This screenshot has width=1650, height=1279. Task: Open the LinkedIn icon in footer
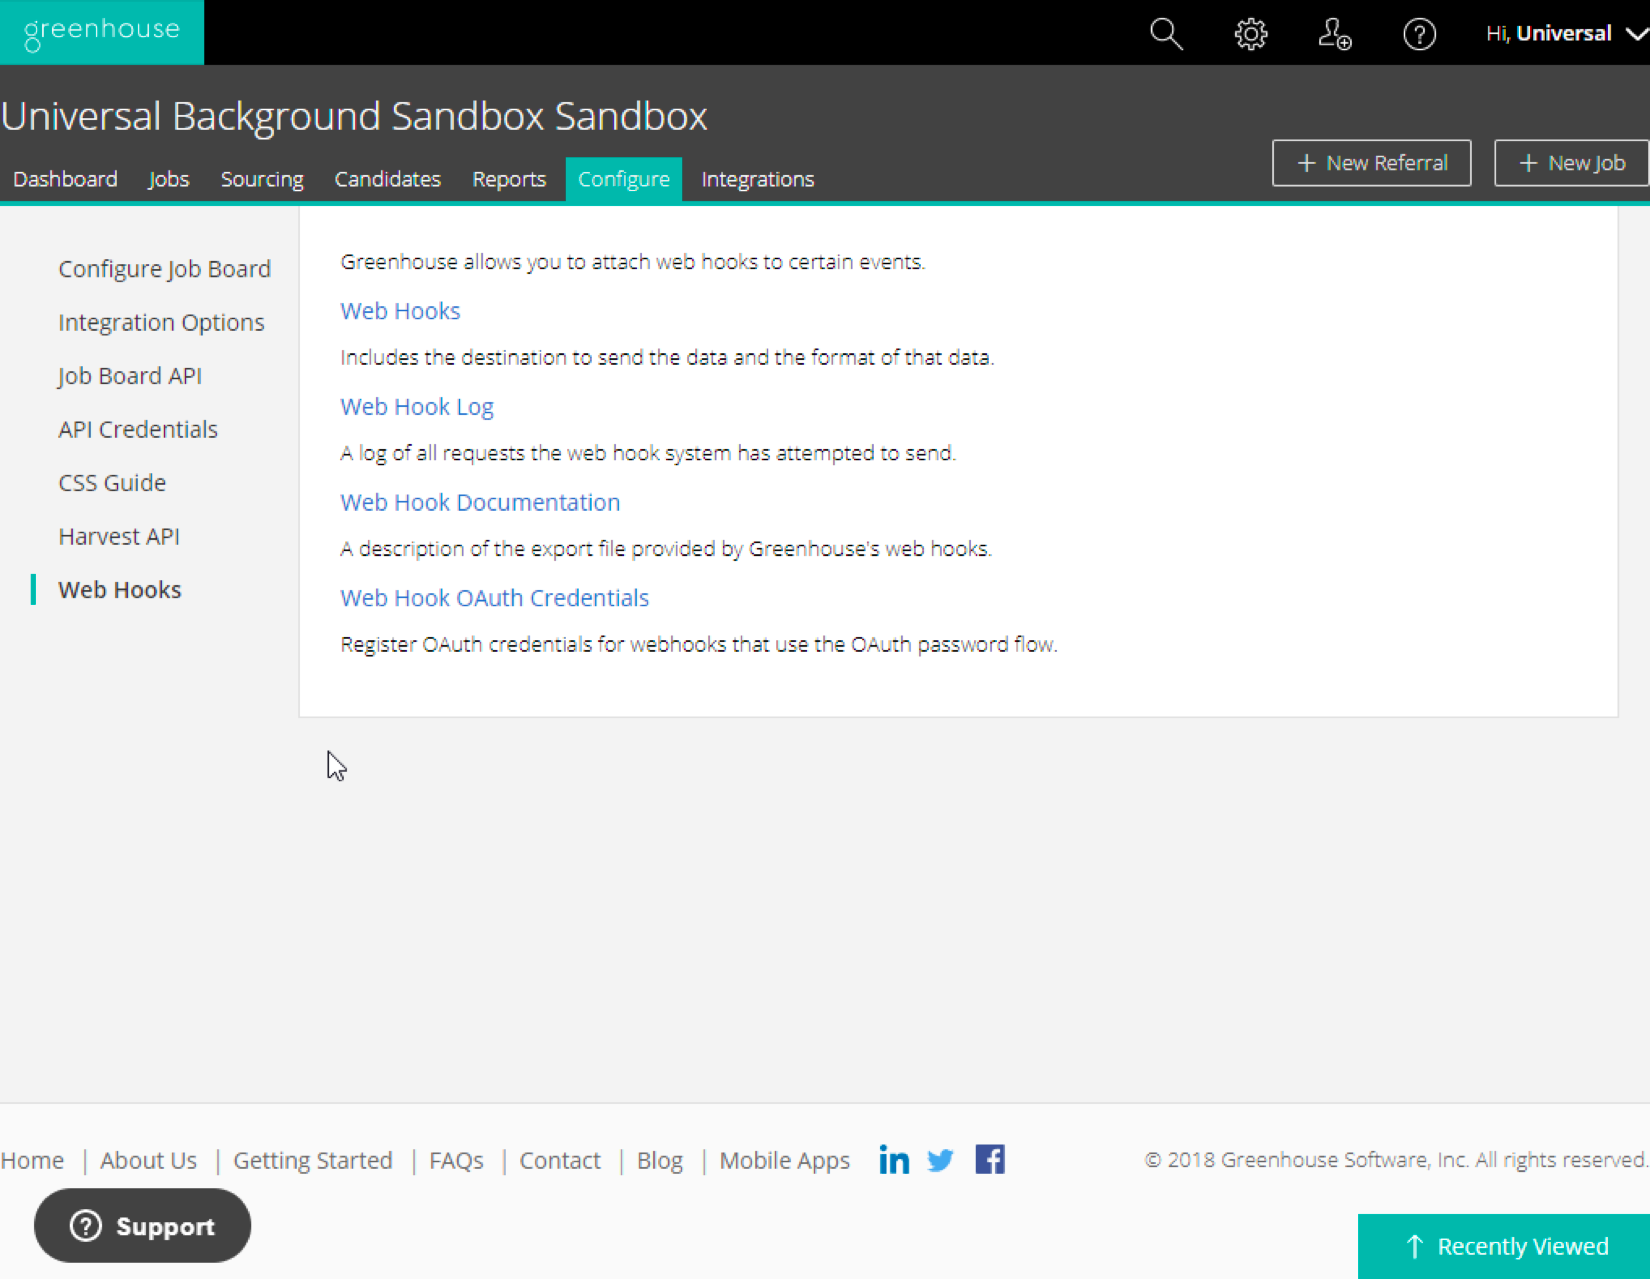point(894,1160)
